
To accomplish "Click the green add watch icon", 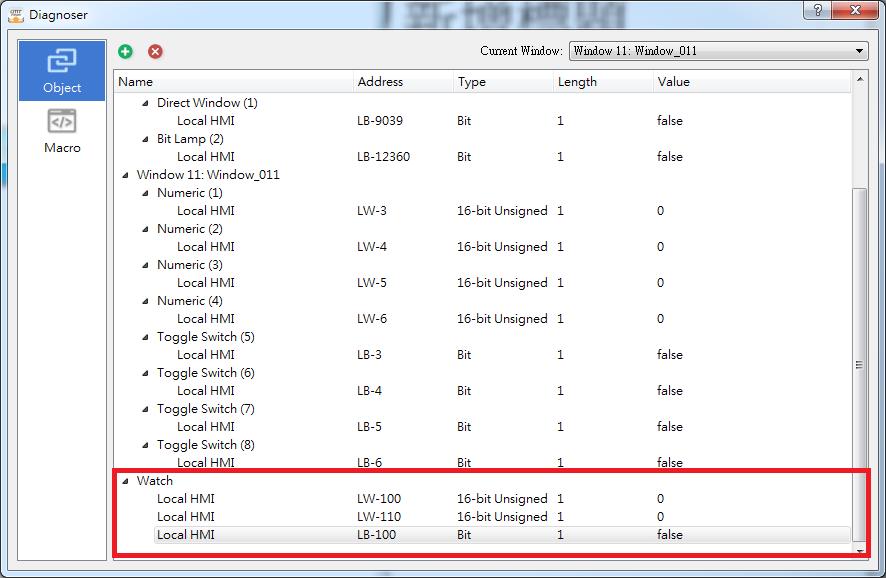I will (x=126, y=51).
